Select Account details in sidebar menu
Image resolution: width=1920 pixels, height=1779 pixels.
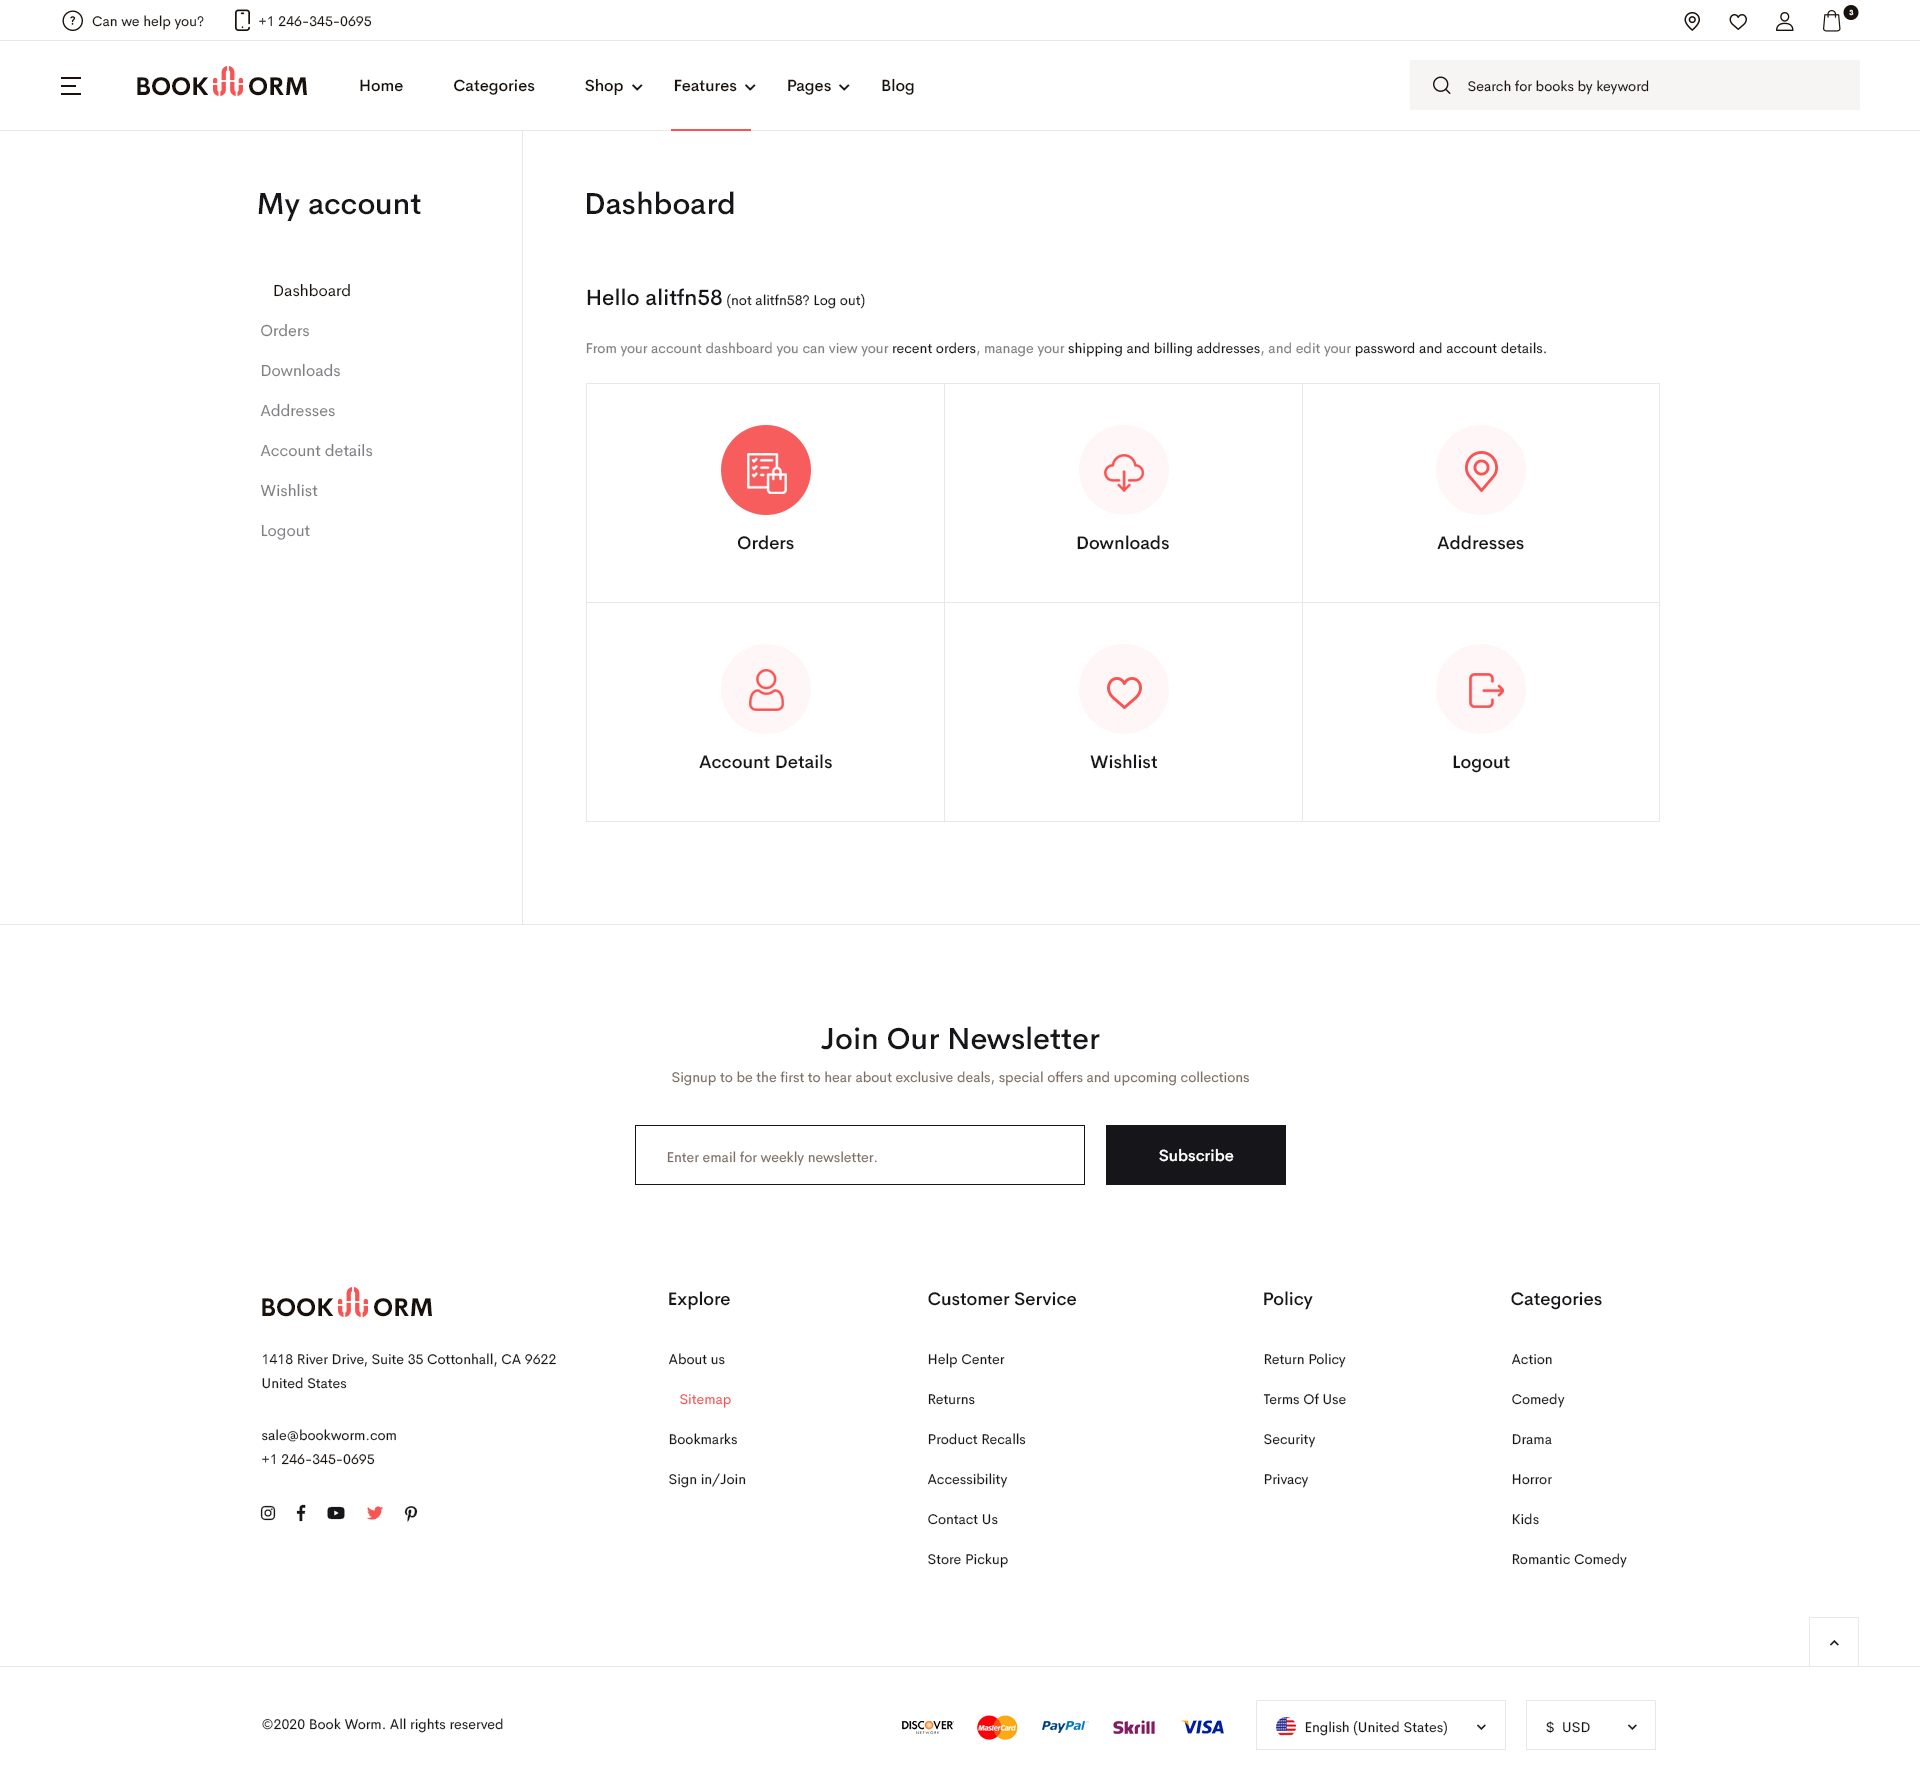coord(316,451)
